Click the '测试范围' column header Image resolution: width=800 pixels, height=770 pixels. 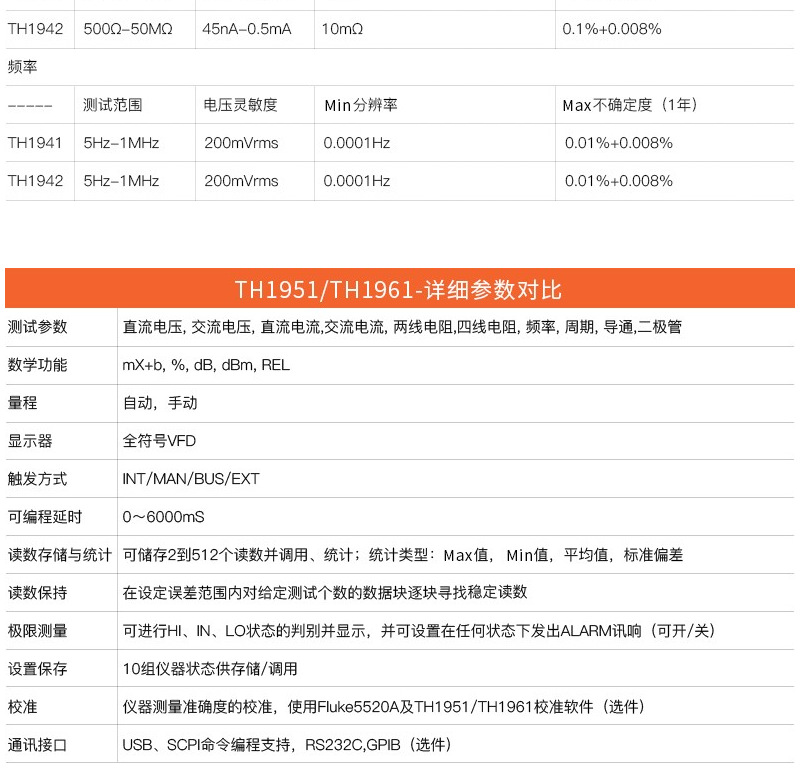pyautogui.click(x=113, y=105)
